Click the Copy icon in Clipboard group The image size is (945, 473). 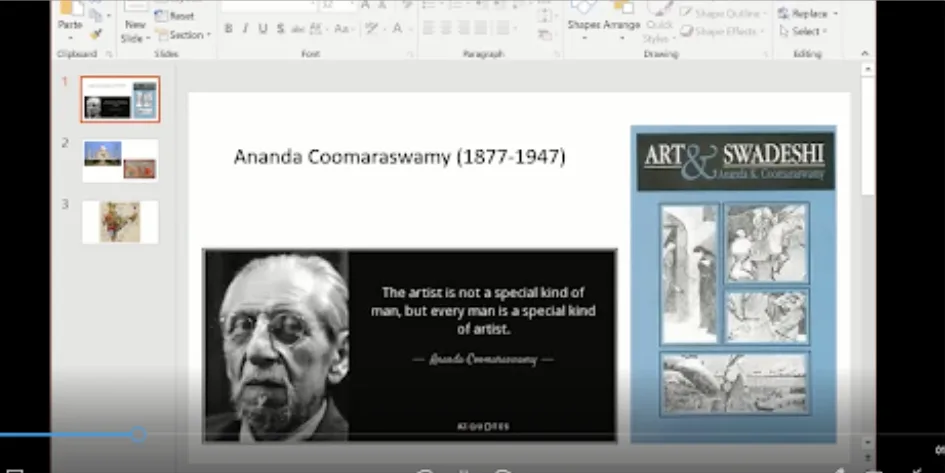pyautogui.click(x=96, y=14)
